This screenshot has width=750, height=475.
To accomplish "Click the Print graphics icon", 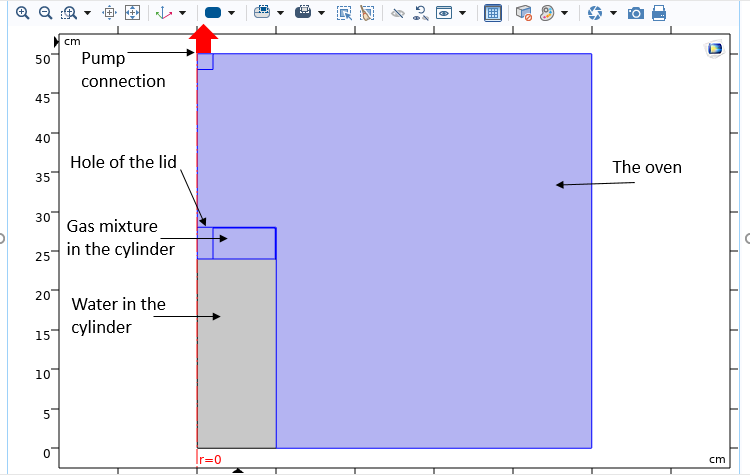I will [659, 13].
